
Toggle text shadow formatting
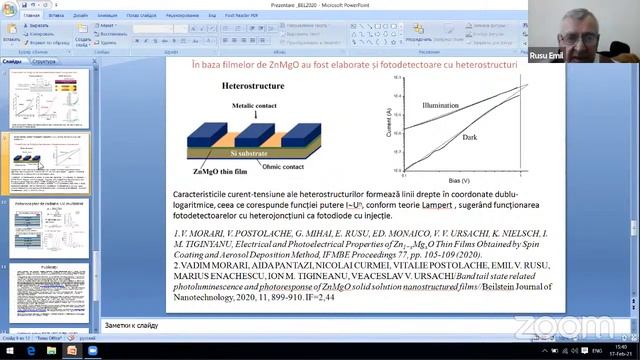click(174, 41)
